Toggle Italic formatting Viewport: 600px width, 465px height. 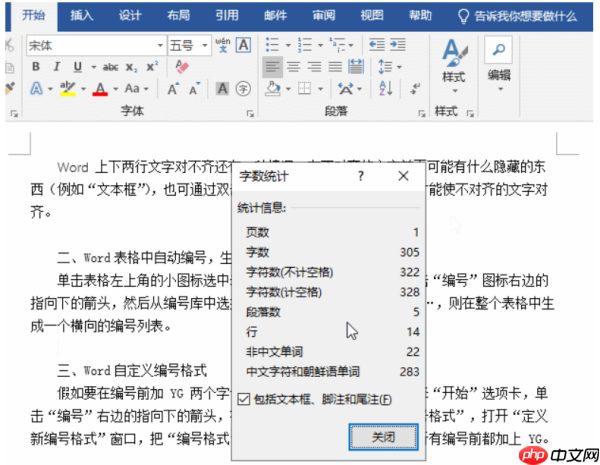[57, 67]
